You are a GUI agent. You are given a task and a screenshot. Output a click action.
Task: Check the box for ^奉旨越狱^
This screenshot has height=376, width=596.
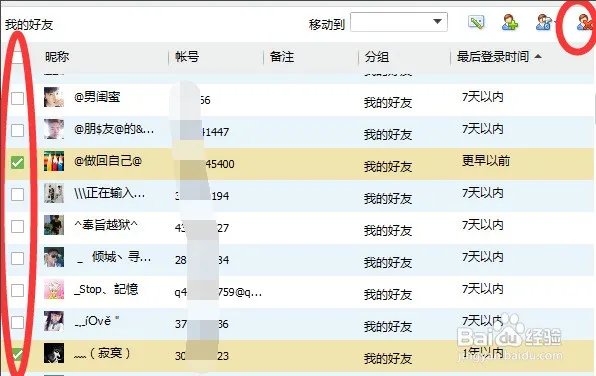pyautogui.click(x=17, y=226)
